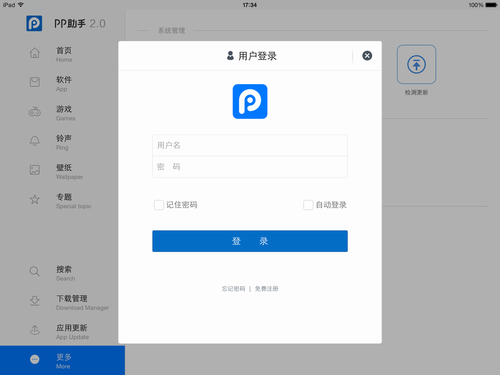Enable the 记住密码 checkbox
Screen dimensions: 500x375
[159, 205]
